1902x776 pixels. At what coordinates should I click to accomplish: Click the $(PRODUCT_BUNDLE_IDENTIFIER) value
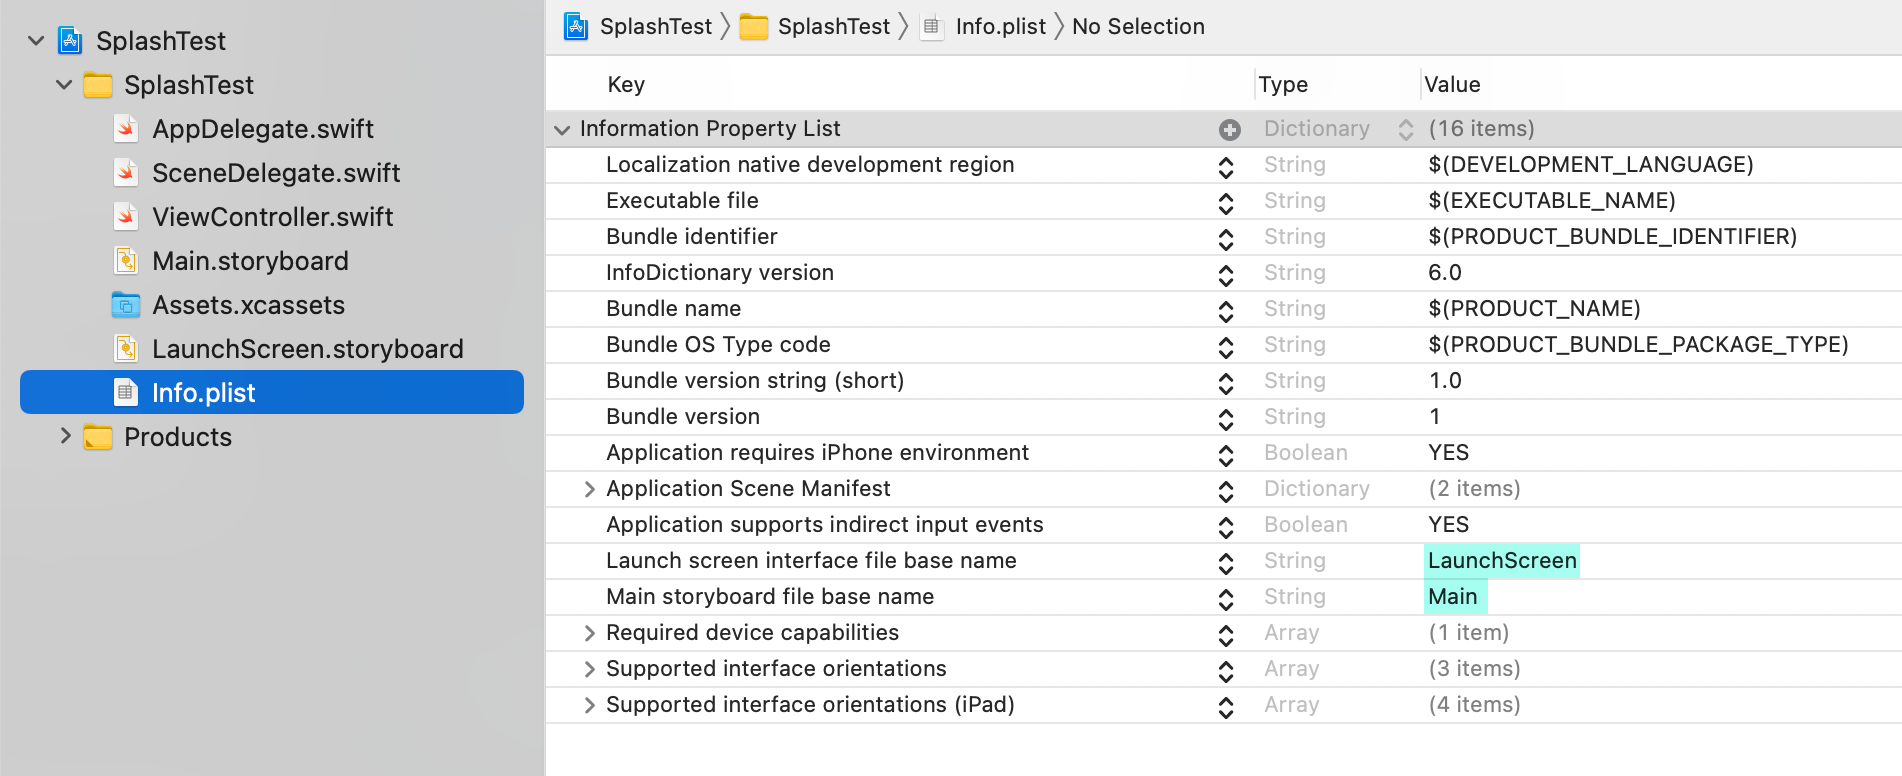1613,237
